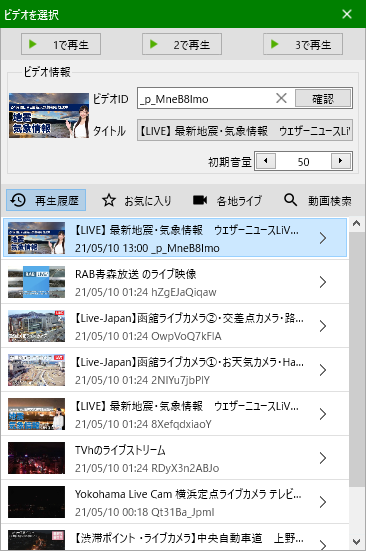Select Yokohama Live Cam entry
This screenshot has width=366, height=551.
[175, 501]
